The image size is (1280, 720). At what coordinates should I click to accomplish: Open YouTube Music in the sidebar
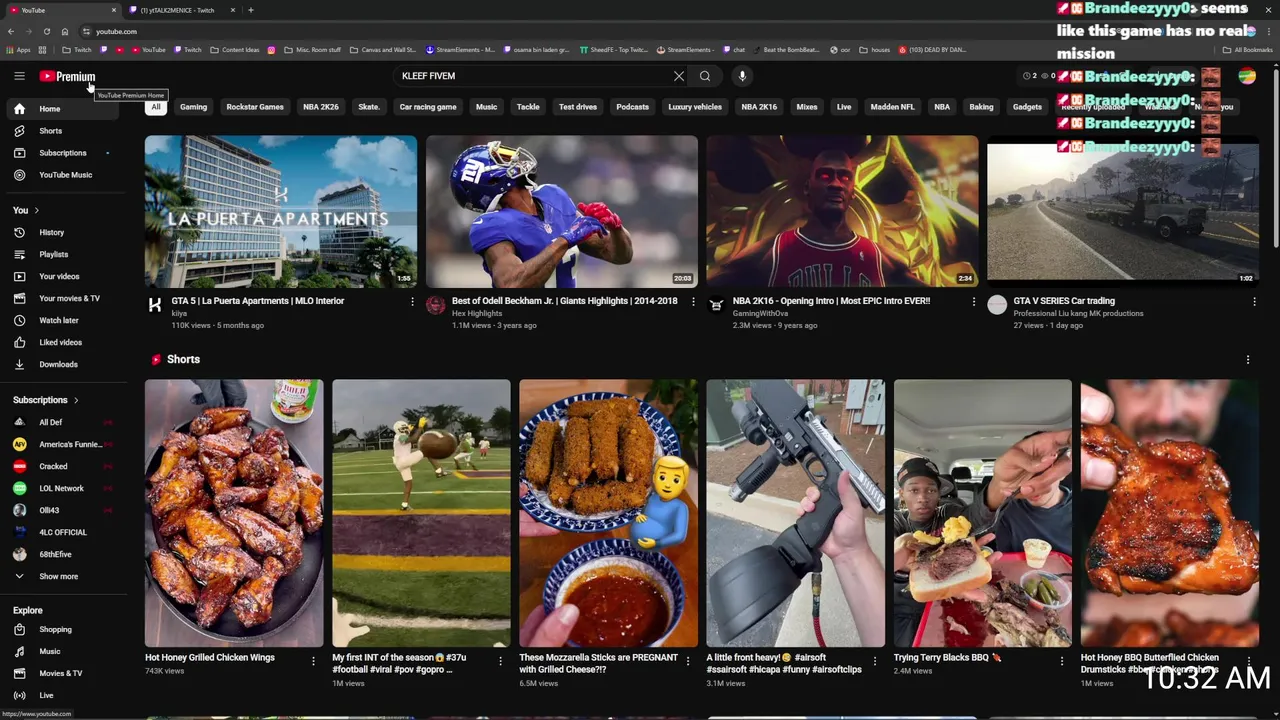(x=64, y=175)
